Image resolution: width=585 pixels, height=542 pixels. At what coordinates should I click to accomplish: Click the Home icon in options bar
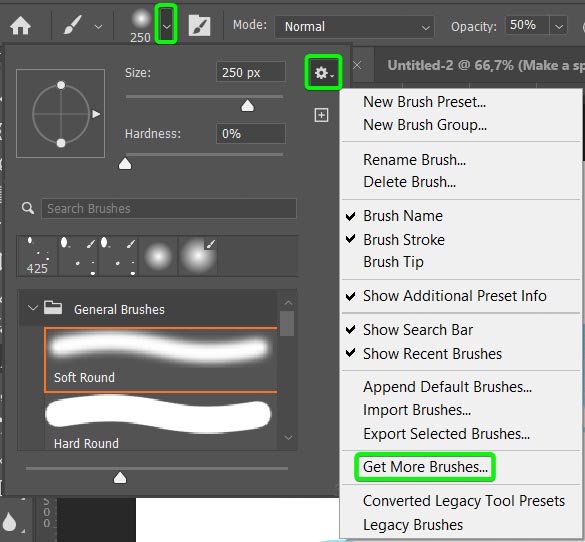click(20, 26)
